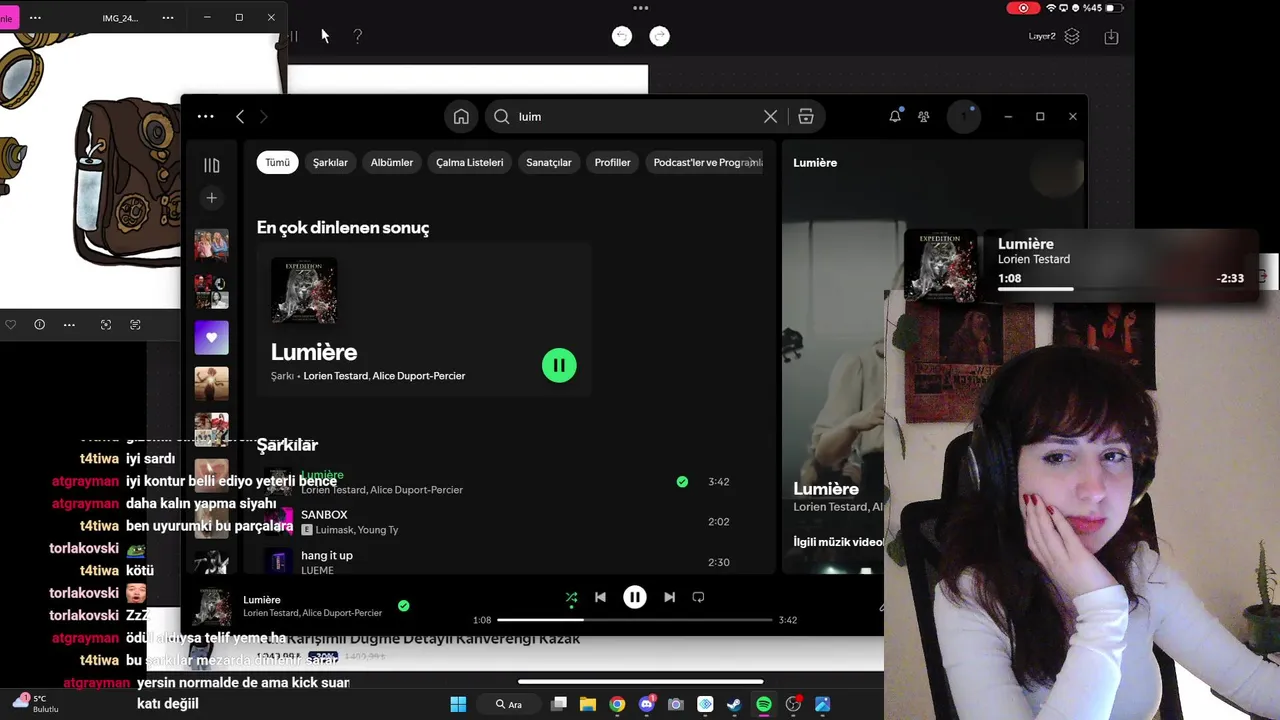Skip to previous track

point(600,597)
